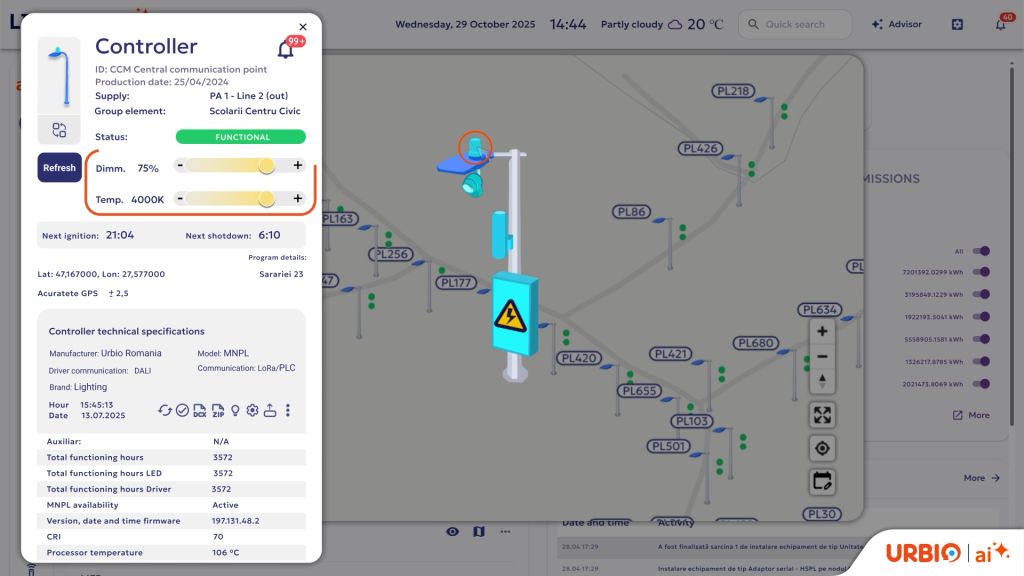This screenshot has width=1024, height=576.
Task: Select the PL426 pole label on map
Action: pos(701,149)
